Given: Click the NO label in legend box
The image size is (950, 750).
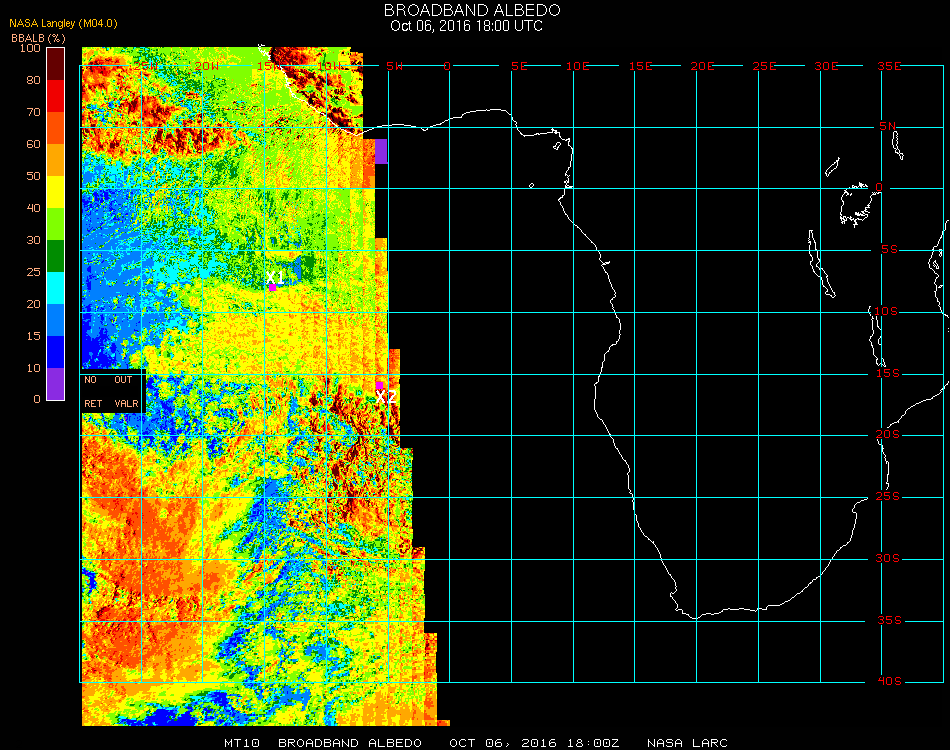Looking at the screenshot, I should point(91,380).
